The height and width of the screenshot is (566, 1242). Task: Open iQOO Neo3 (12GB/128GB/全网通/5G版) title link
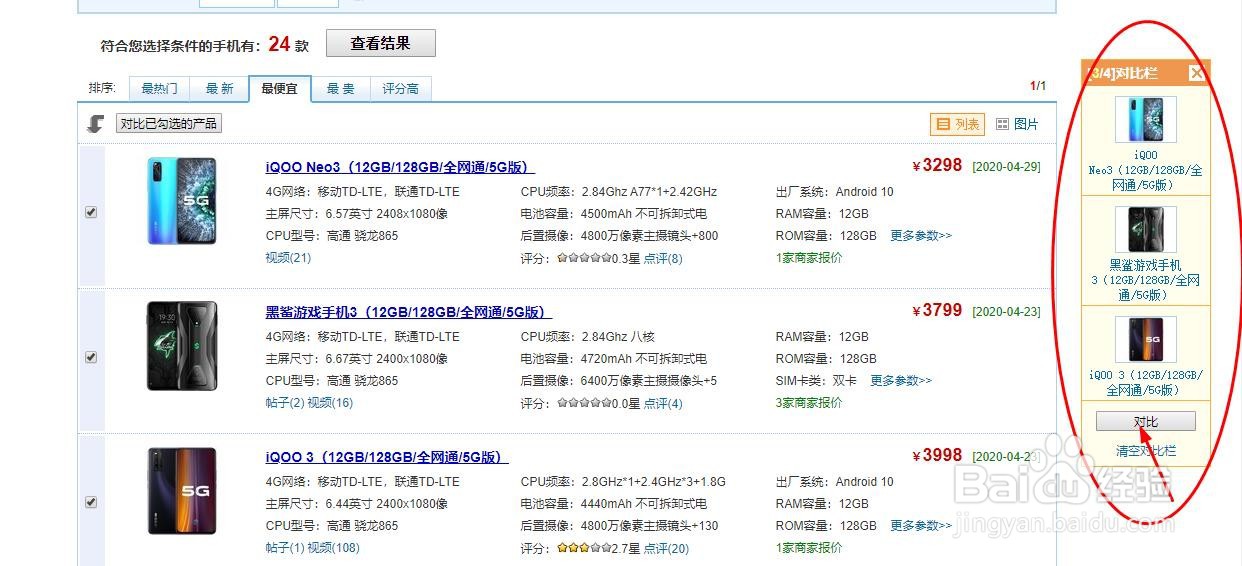400,167
